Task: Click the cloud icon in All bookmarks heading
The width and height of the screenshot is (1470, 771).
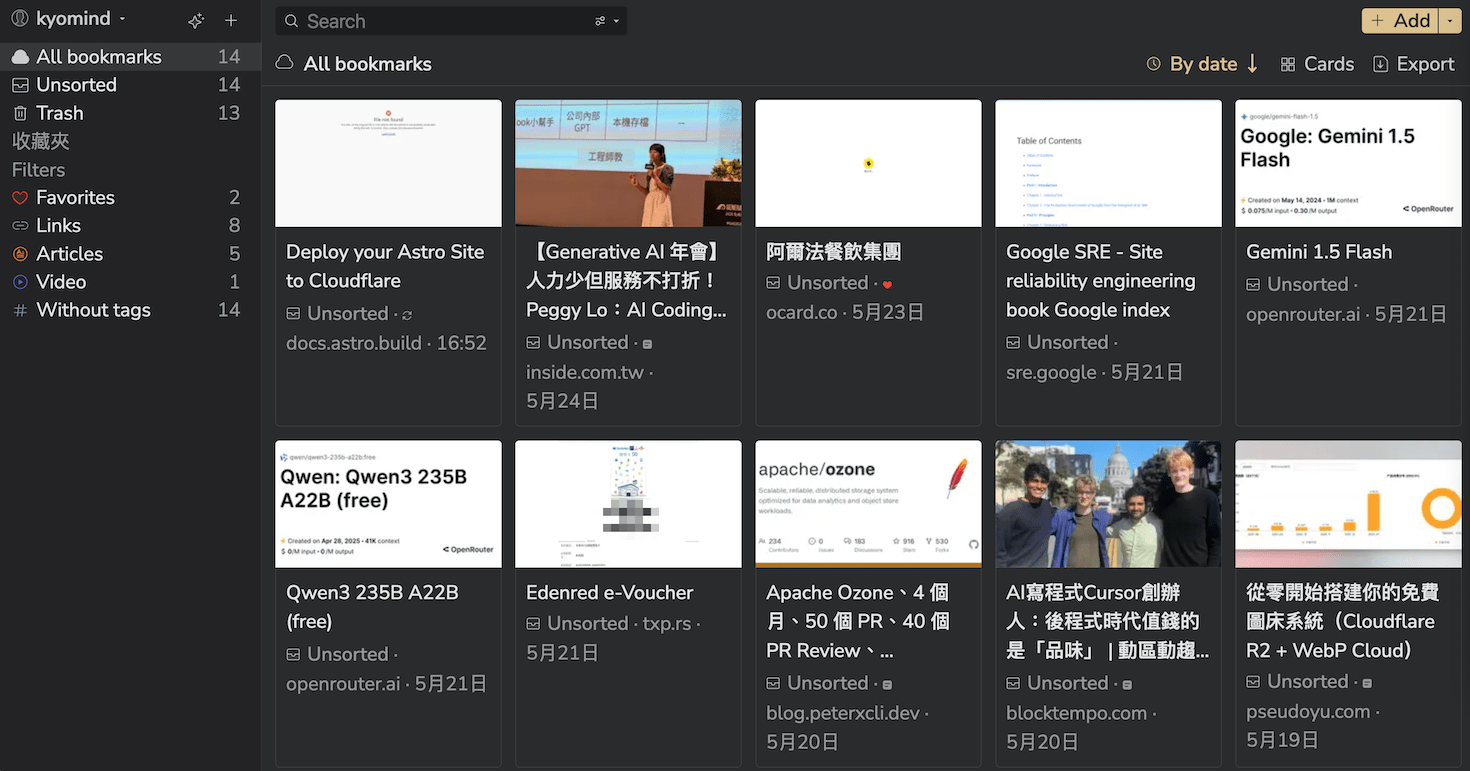Action: [285, 63]
